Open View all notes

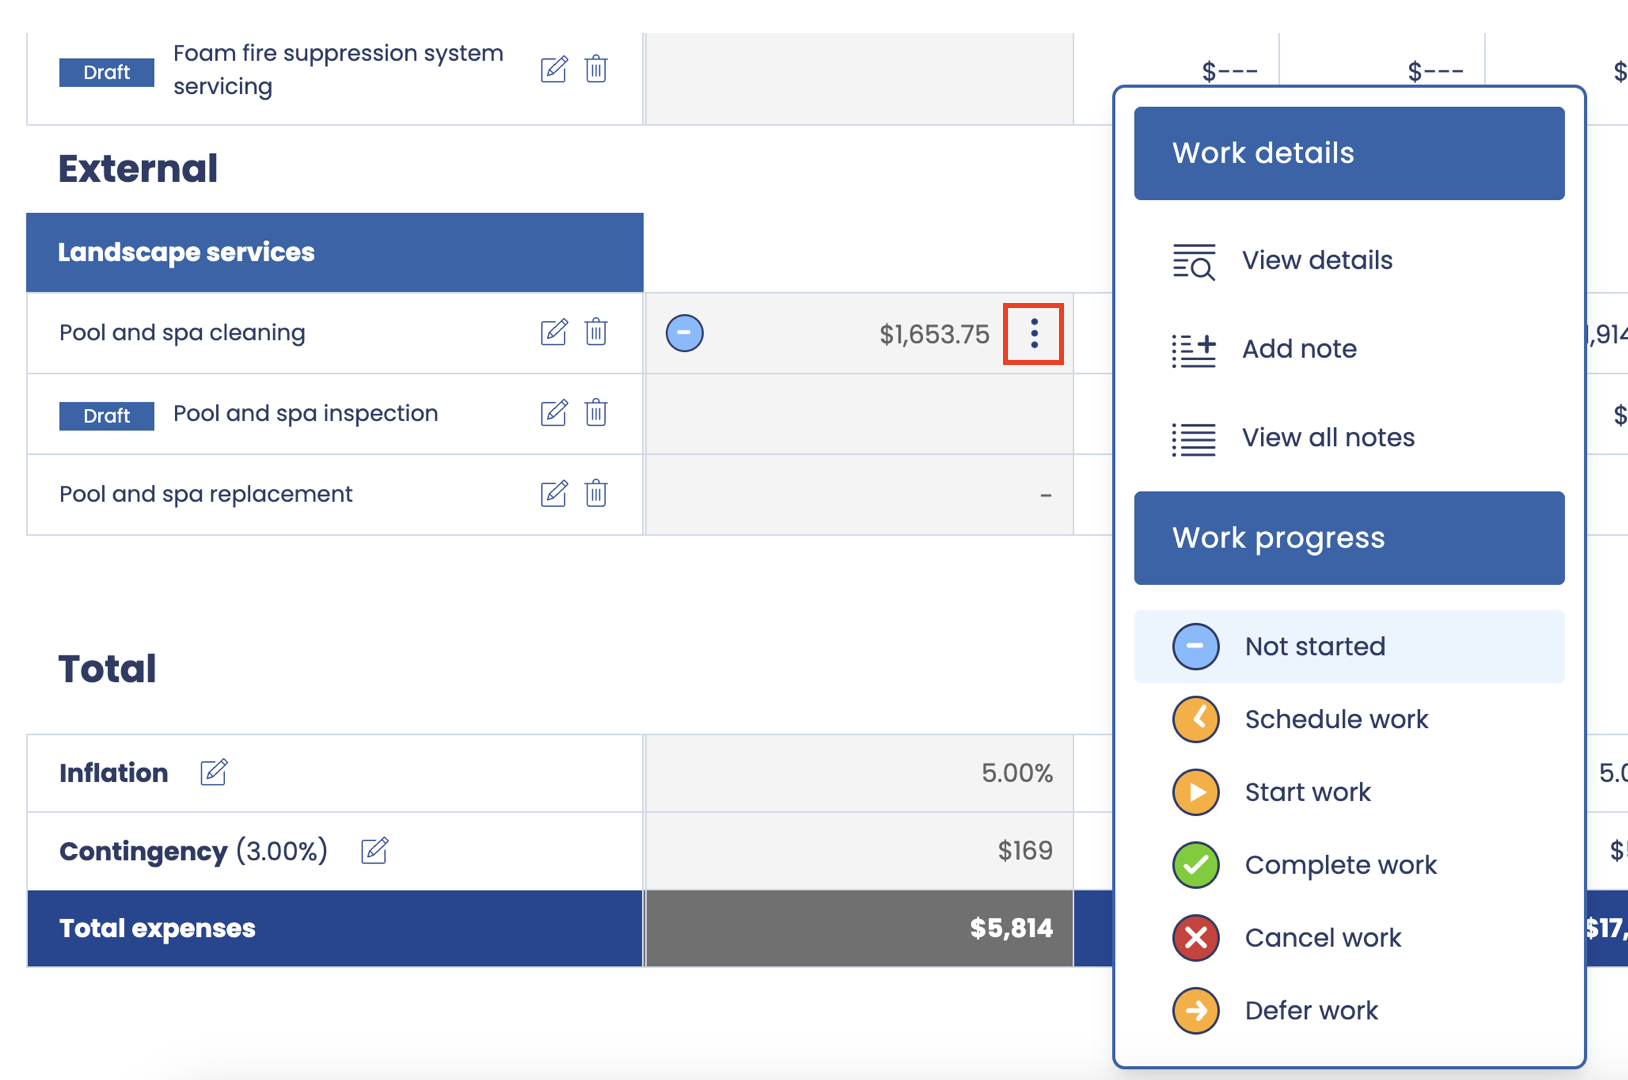1327,438
